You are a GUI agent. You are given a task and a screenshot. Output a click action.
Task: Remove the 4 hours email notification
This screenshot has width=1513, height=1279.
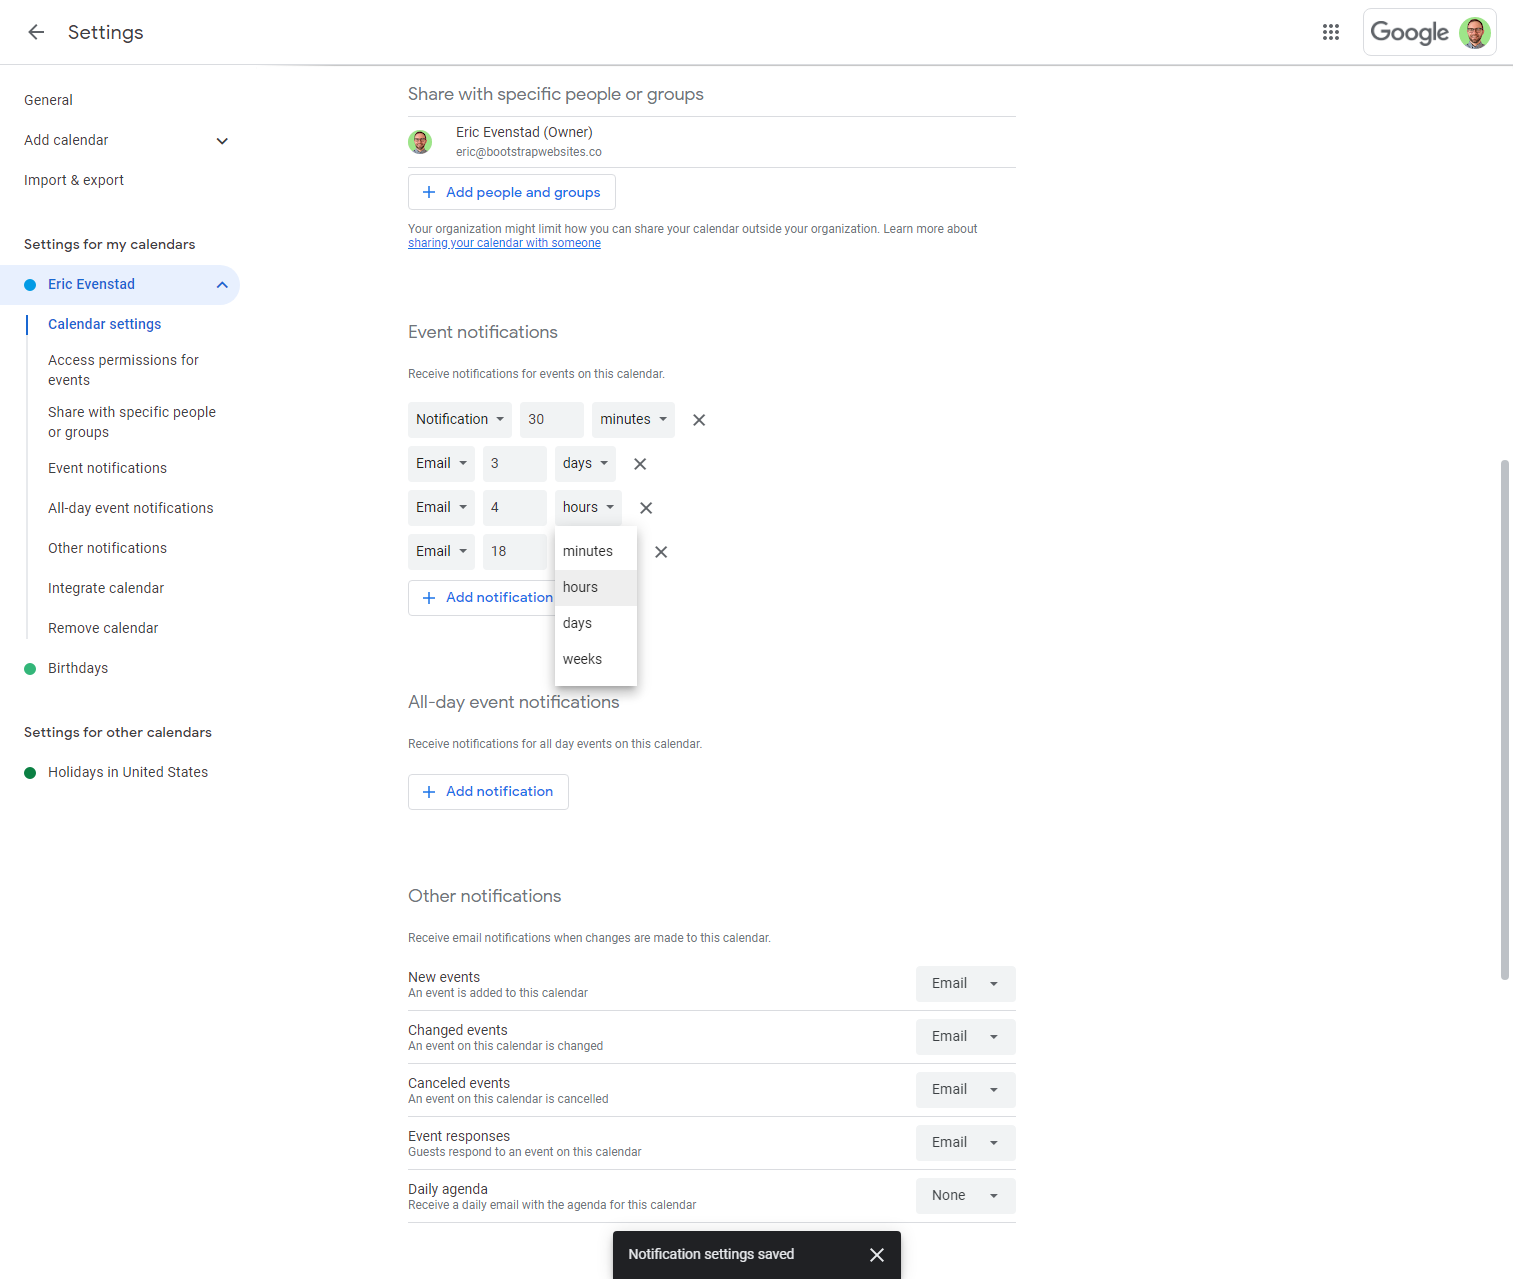(x=646, y=508)
